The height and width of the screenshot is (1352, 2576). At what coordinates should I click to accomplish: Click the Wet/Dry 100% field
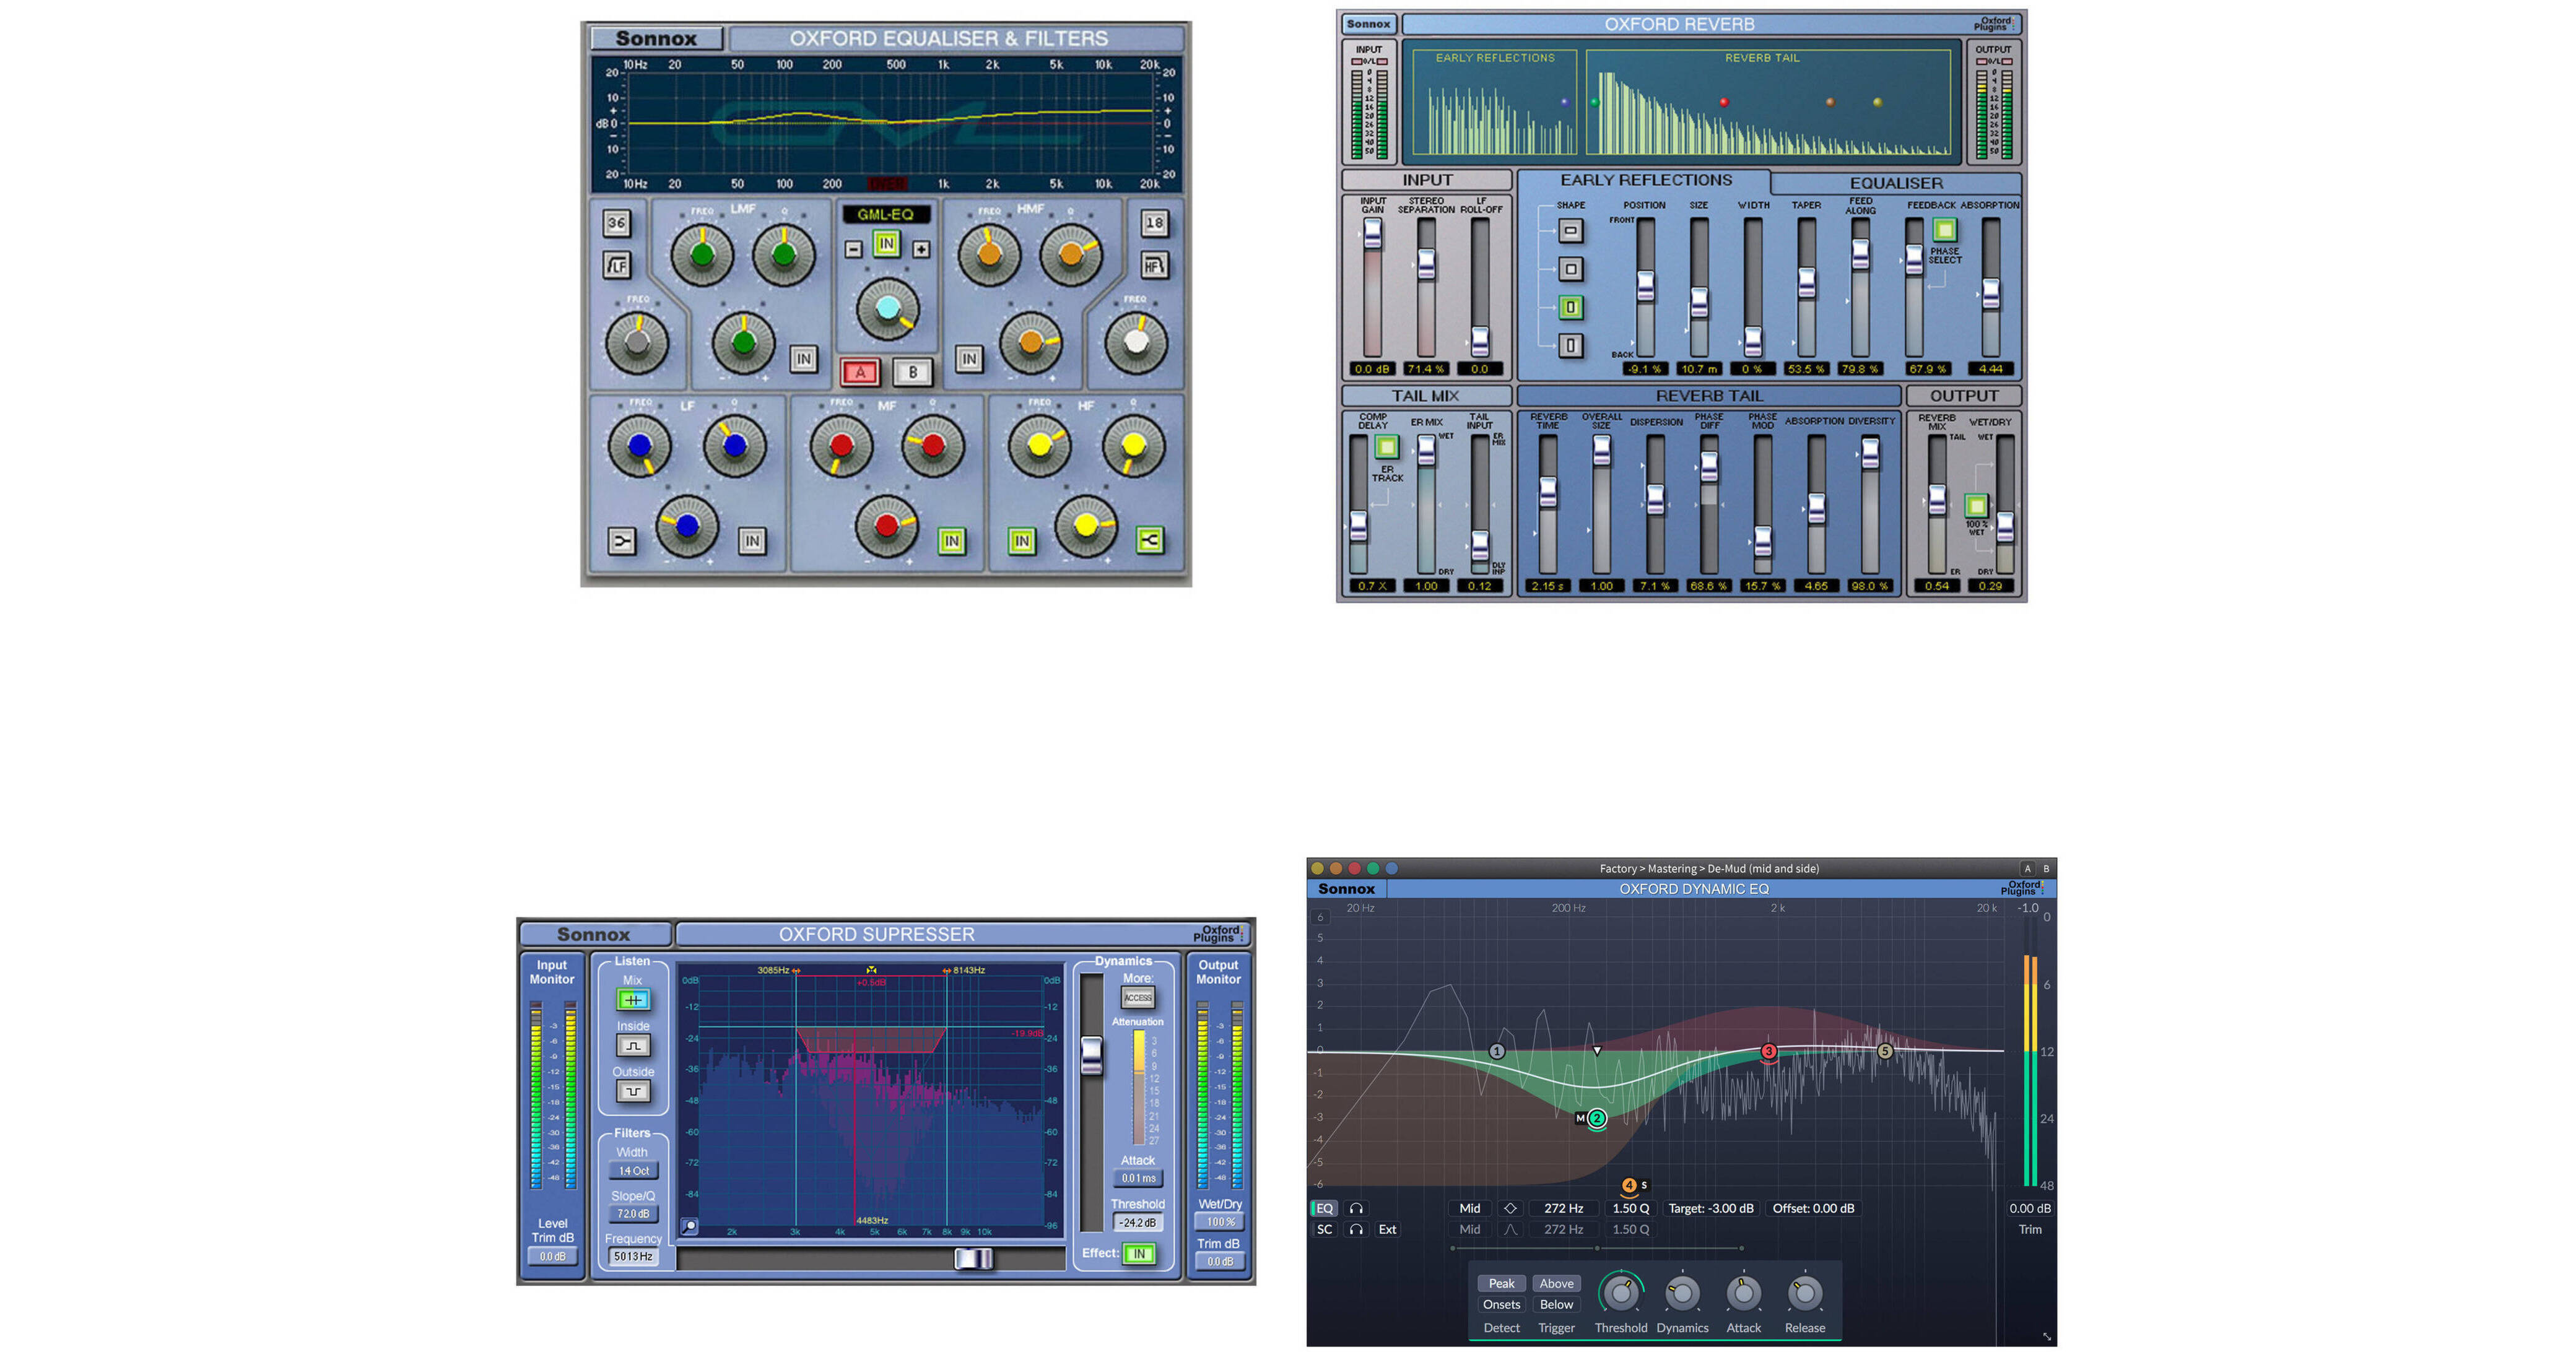tap(1220, 1222)
